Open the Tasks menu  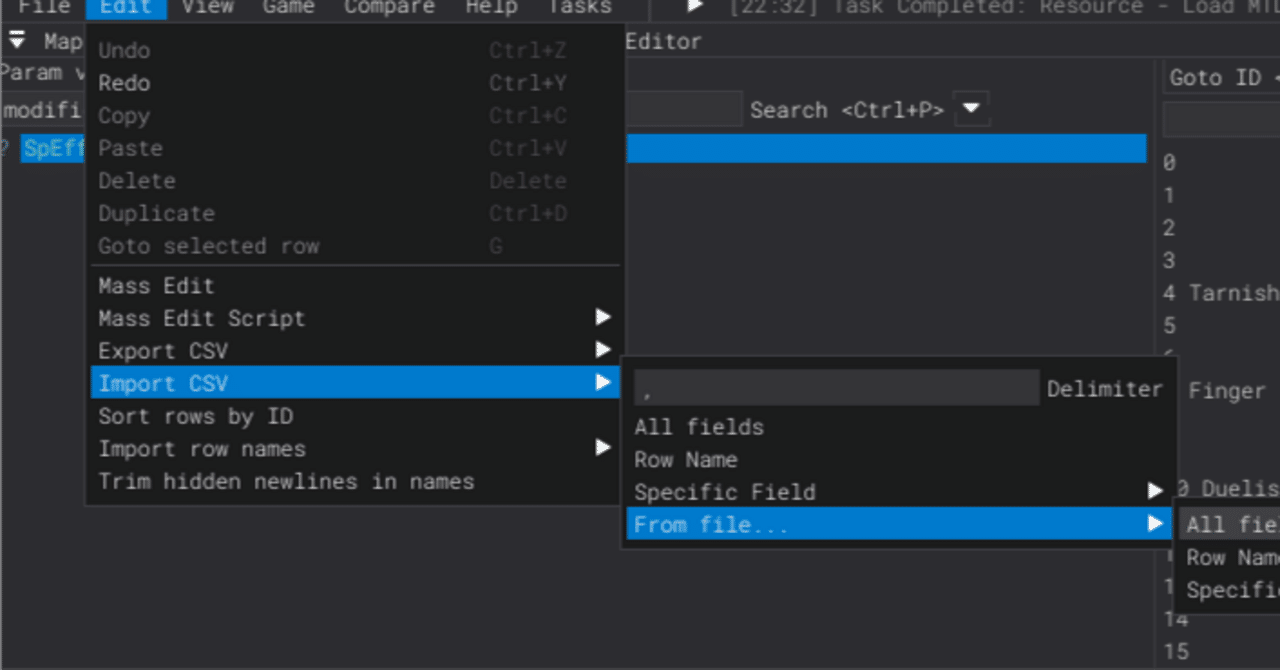pos(578,9)
